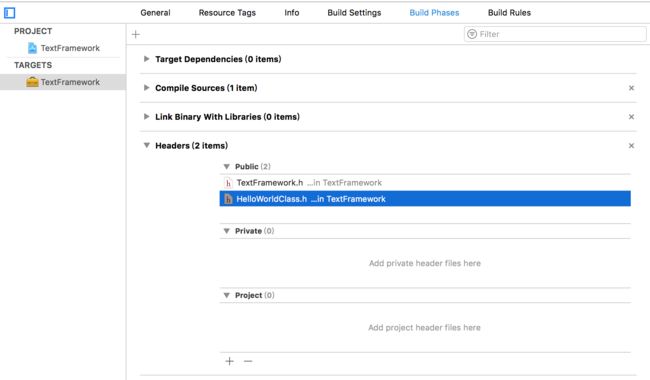Switch to the Build Settings tab

point(354,13)
